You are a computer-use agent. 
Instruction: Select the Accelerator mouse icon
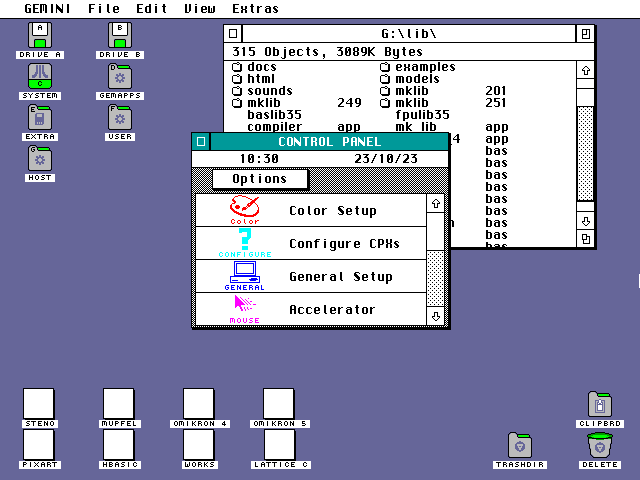(245, 305)
